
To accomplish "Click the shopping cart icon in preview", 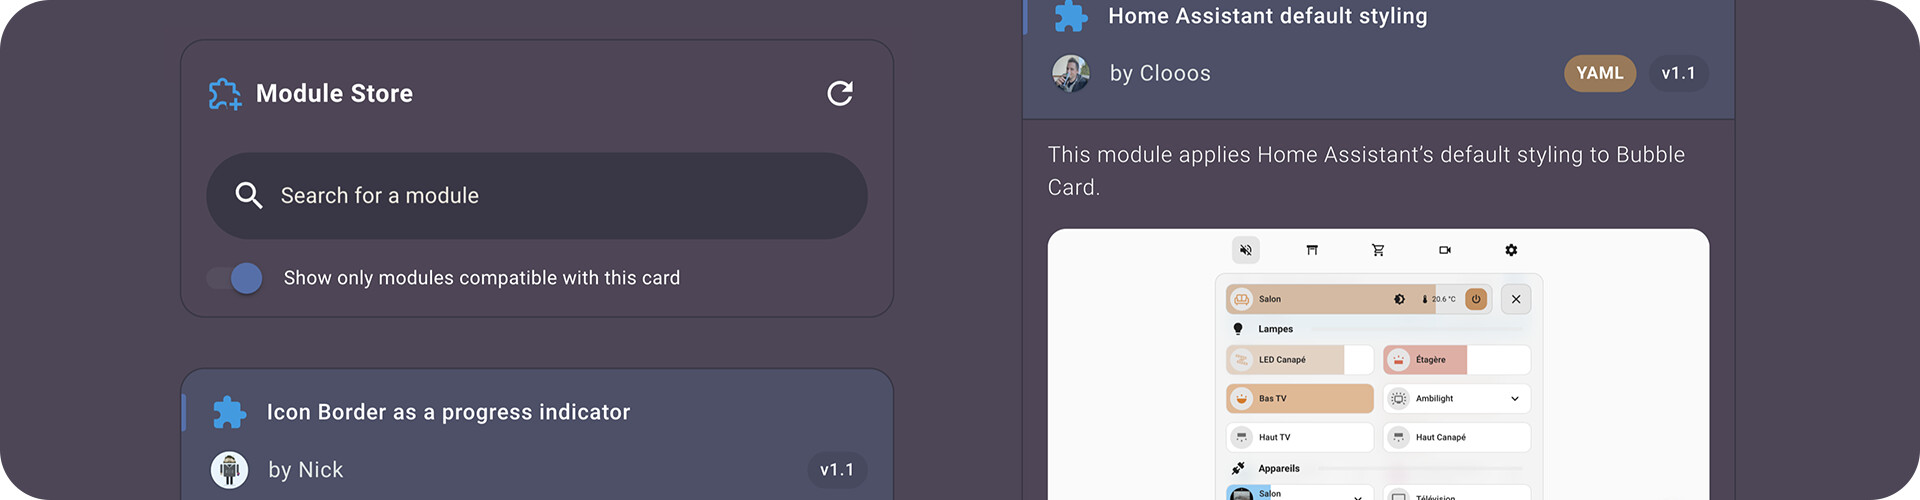I will (1378, 250).
